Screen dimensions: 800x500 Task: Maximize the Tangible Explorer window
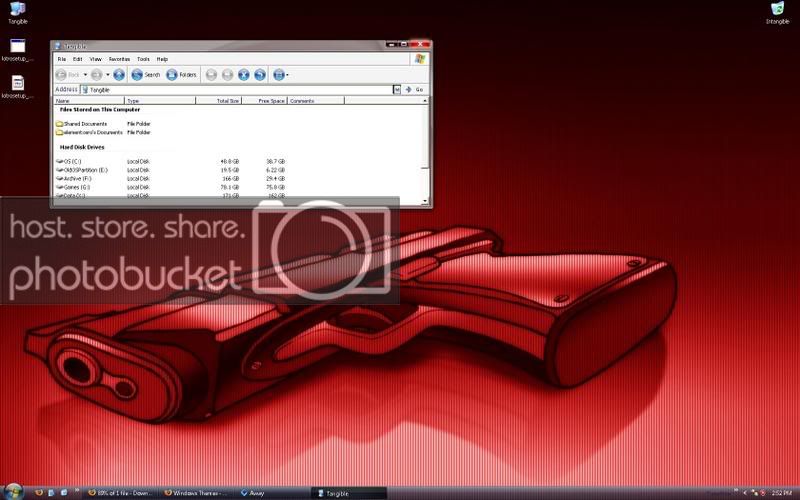[x=404, y=44]
